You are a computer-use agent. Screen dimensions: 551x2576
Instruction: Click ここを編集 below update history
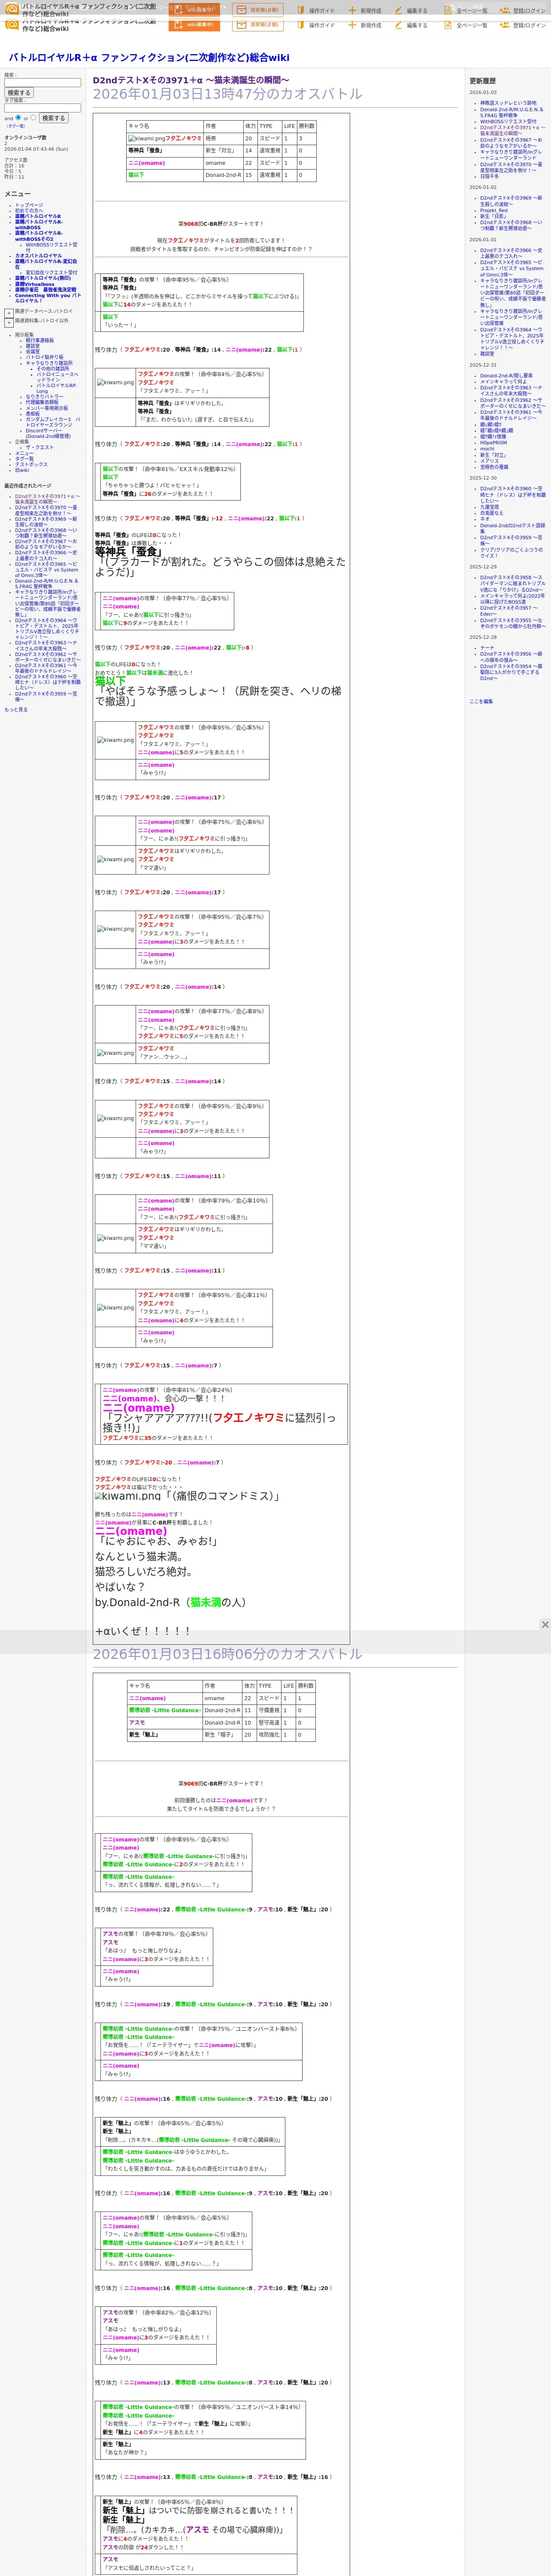click(481, 701)
